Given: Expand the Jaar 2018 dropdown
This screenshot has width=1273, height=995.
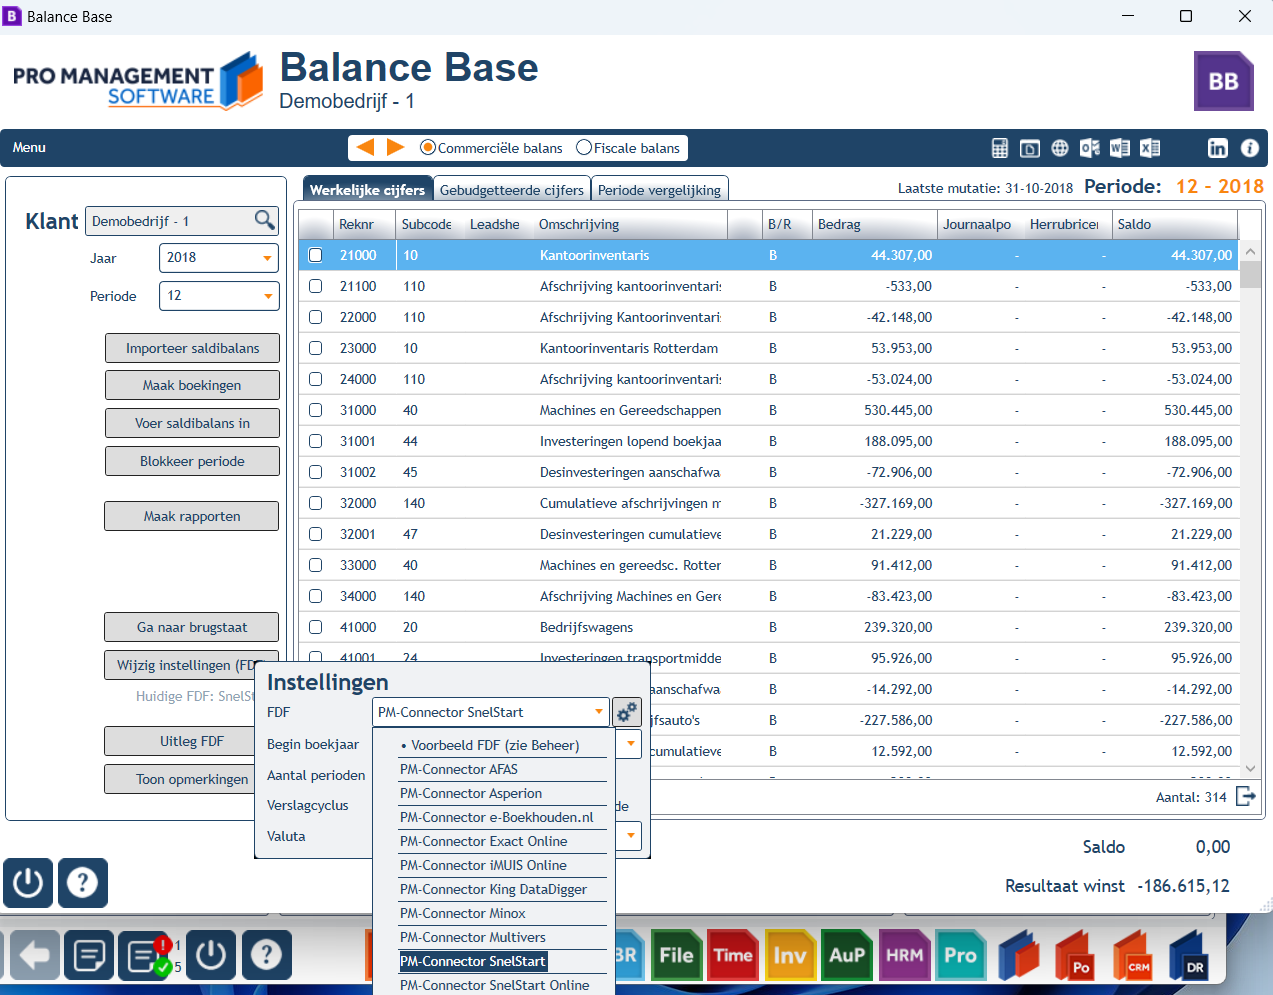Looking at the screenshot, I should [267, 258].
